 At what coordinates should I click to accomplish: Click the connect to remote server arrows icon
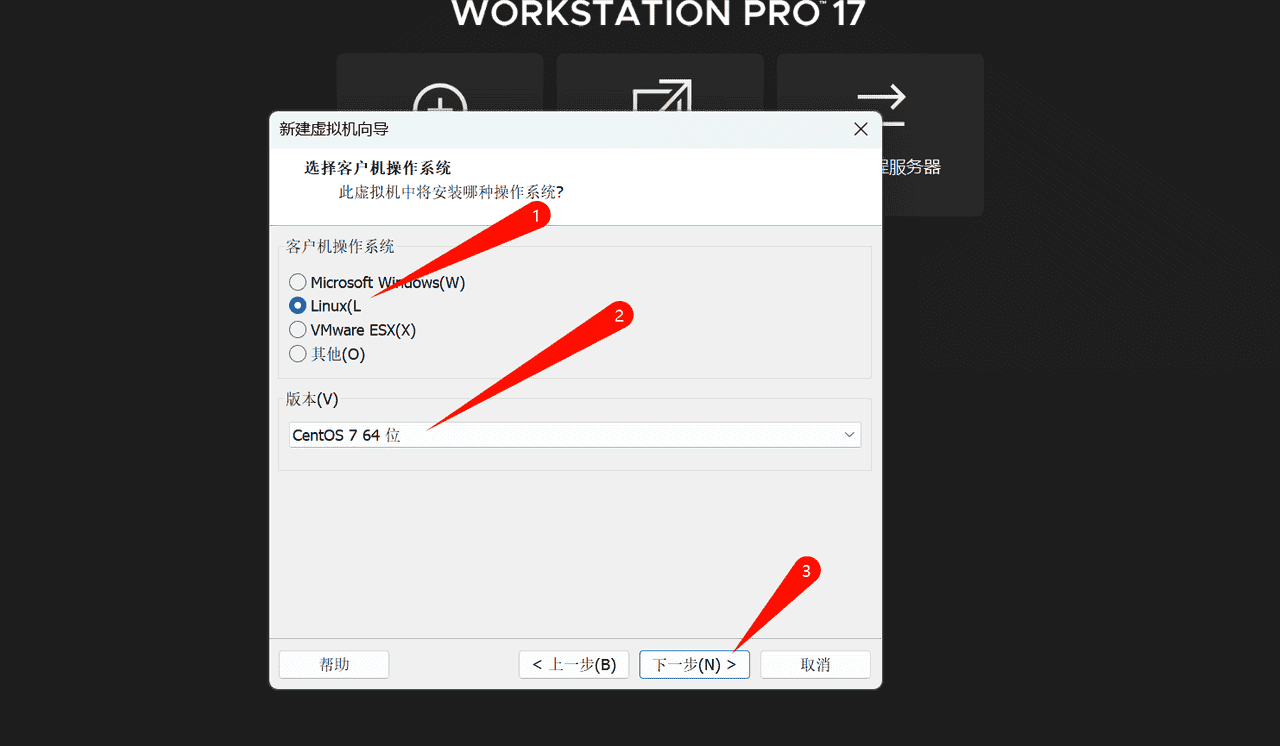click(x=881, y=105)
